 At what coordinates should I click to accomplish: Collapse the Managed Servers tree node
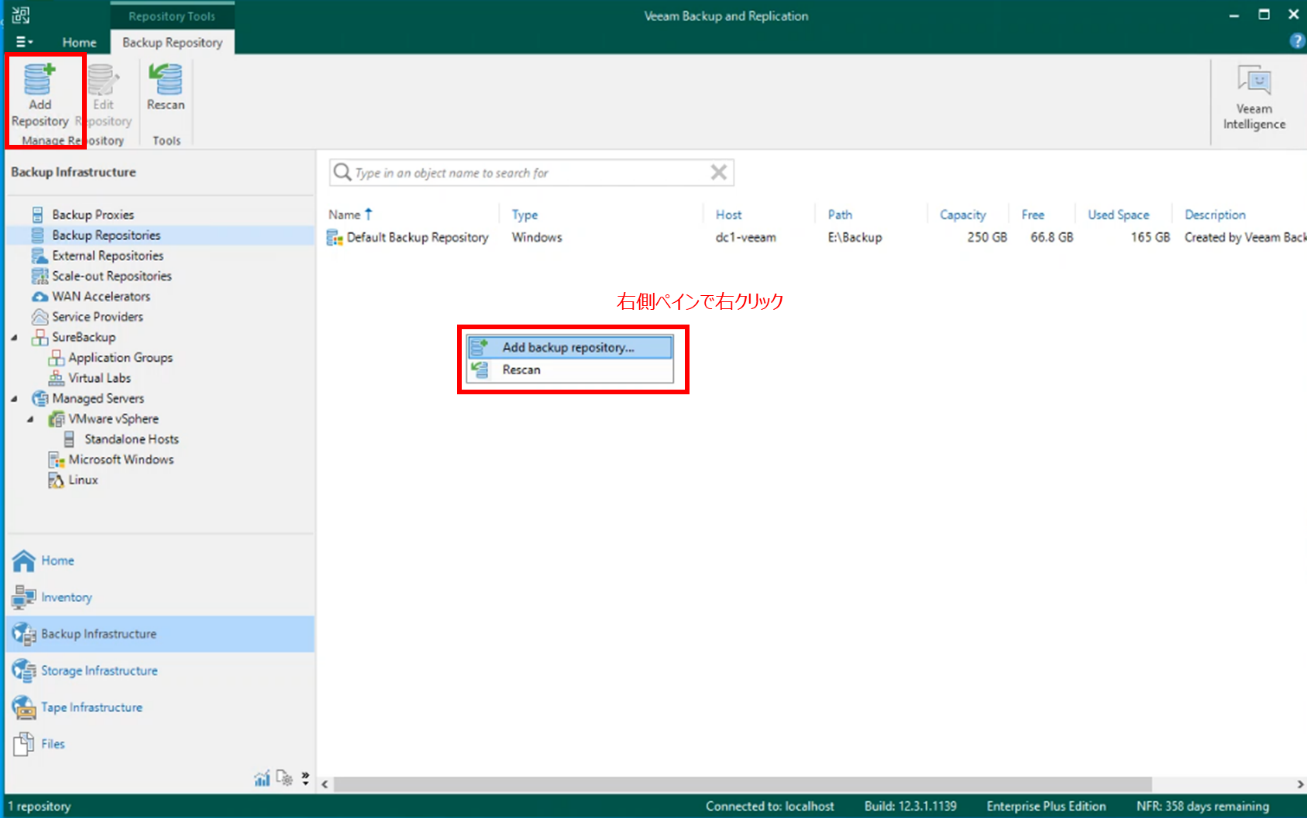[14, 399]
